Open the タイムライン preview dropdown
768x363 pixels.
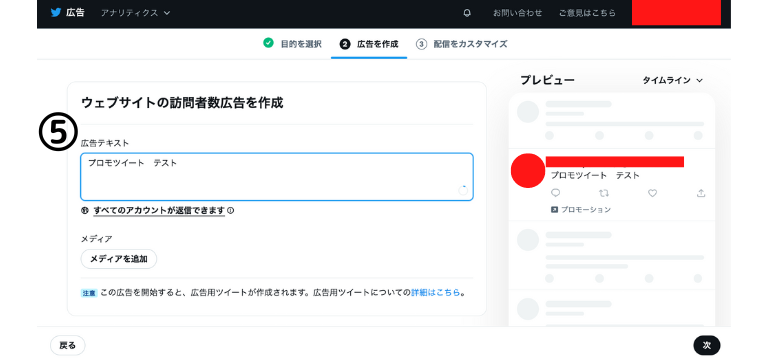point(672,80)
